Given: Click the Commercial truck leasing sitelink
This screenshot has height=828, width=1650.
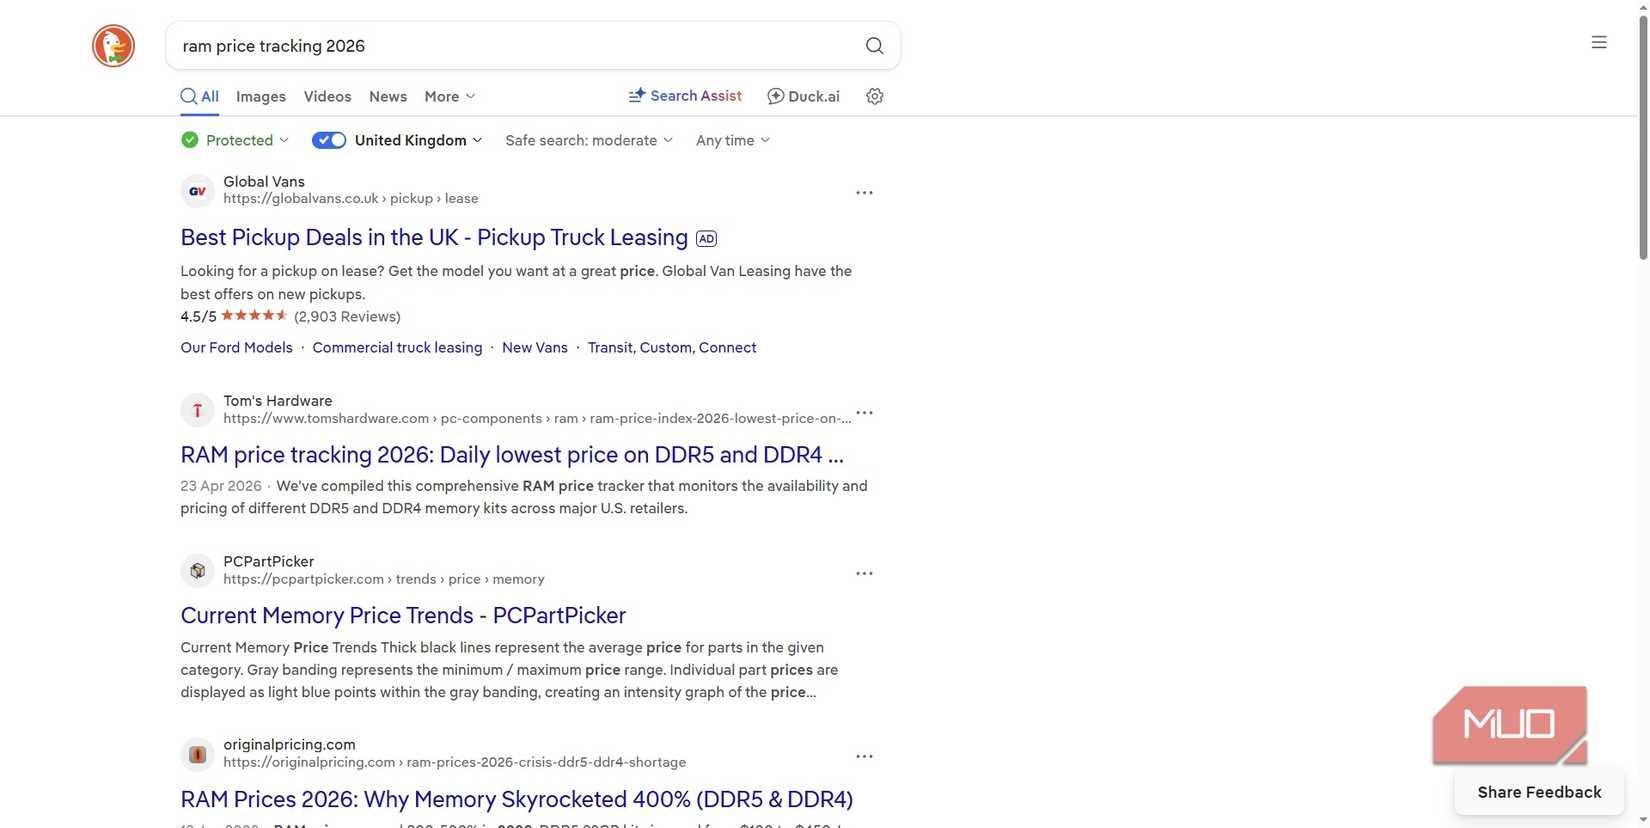Looking at the screenshot, I should pos(397,347).
